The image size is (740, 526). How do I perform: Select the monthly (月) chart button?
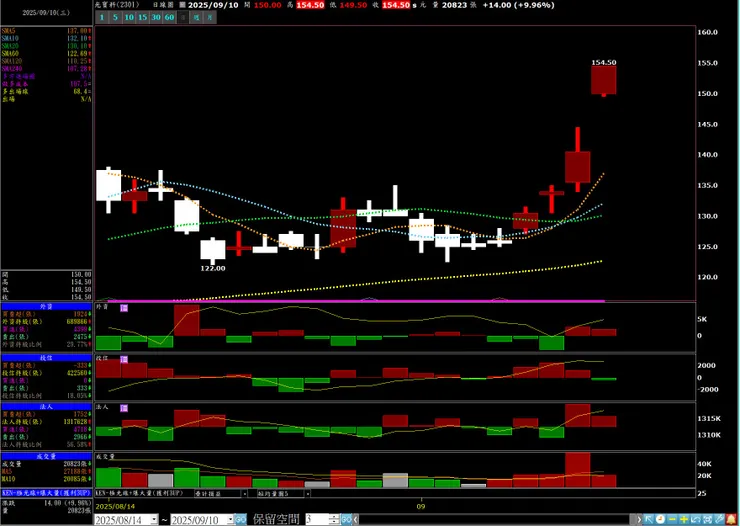click(210, 17)
